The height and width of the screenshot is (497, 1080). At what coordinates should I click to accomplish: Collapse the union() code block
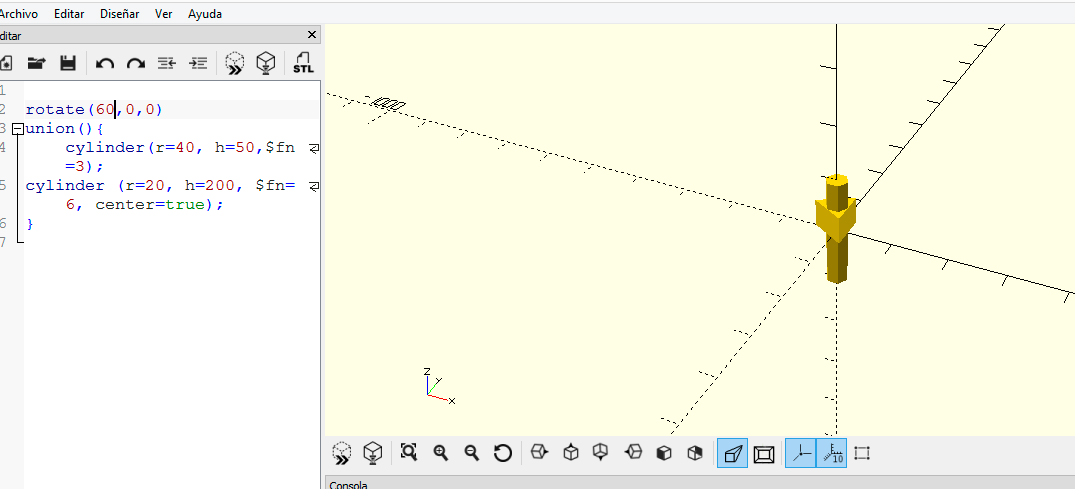(x=16, y=129)
